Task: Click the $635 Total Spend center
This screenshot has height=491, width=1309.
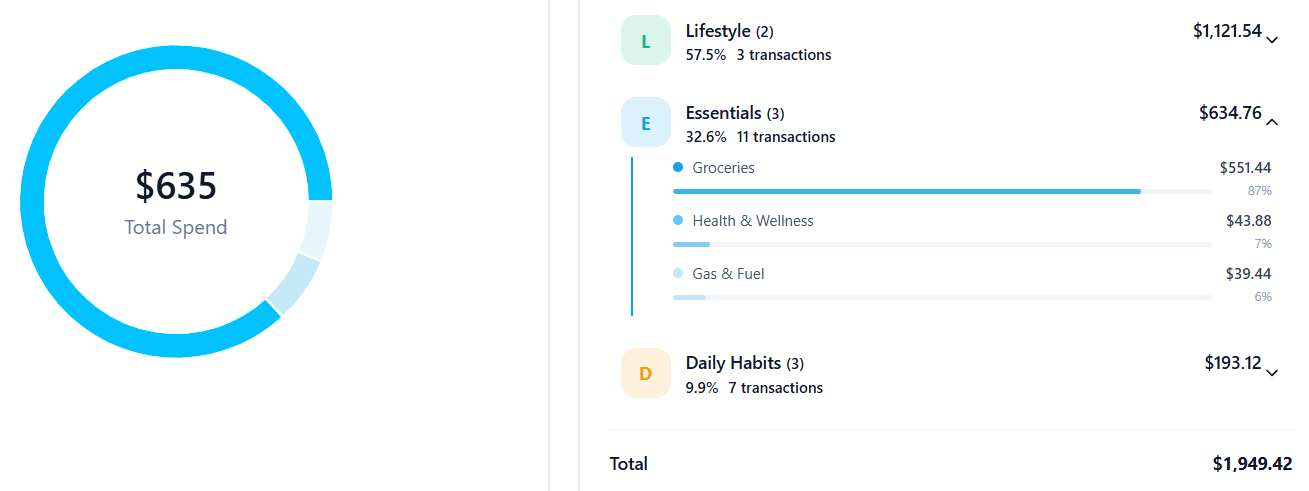Action: pos(176,201)
